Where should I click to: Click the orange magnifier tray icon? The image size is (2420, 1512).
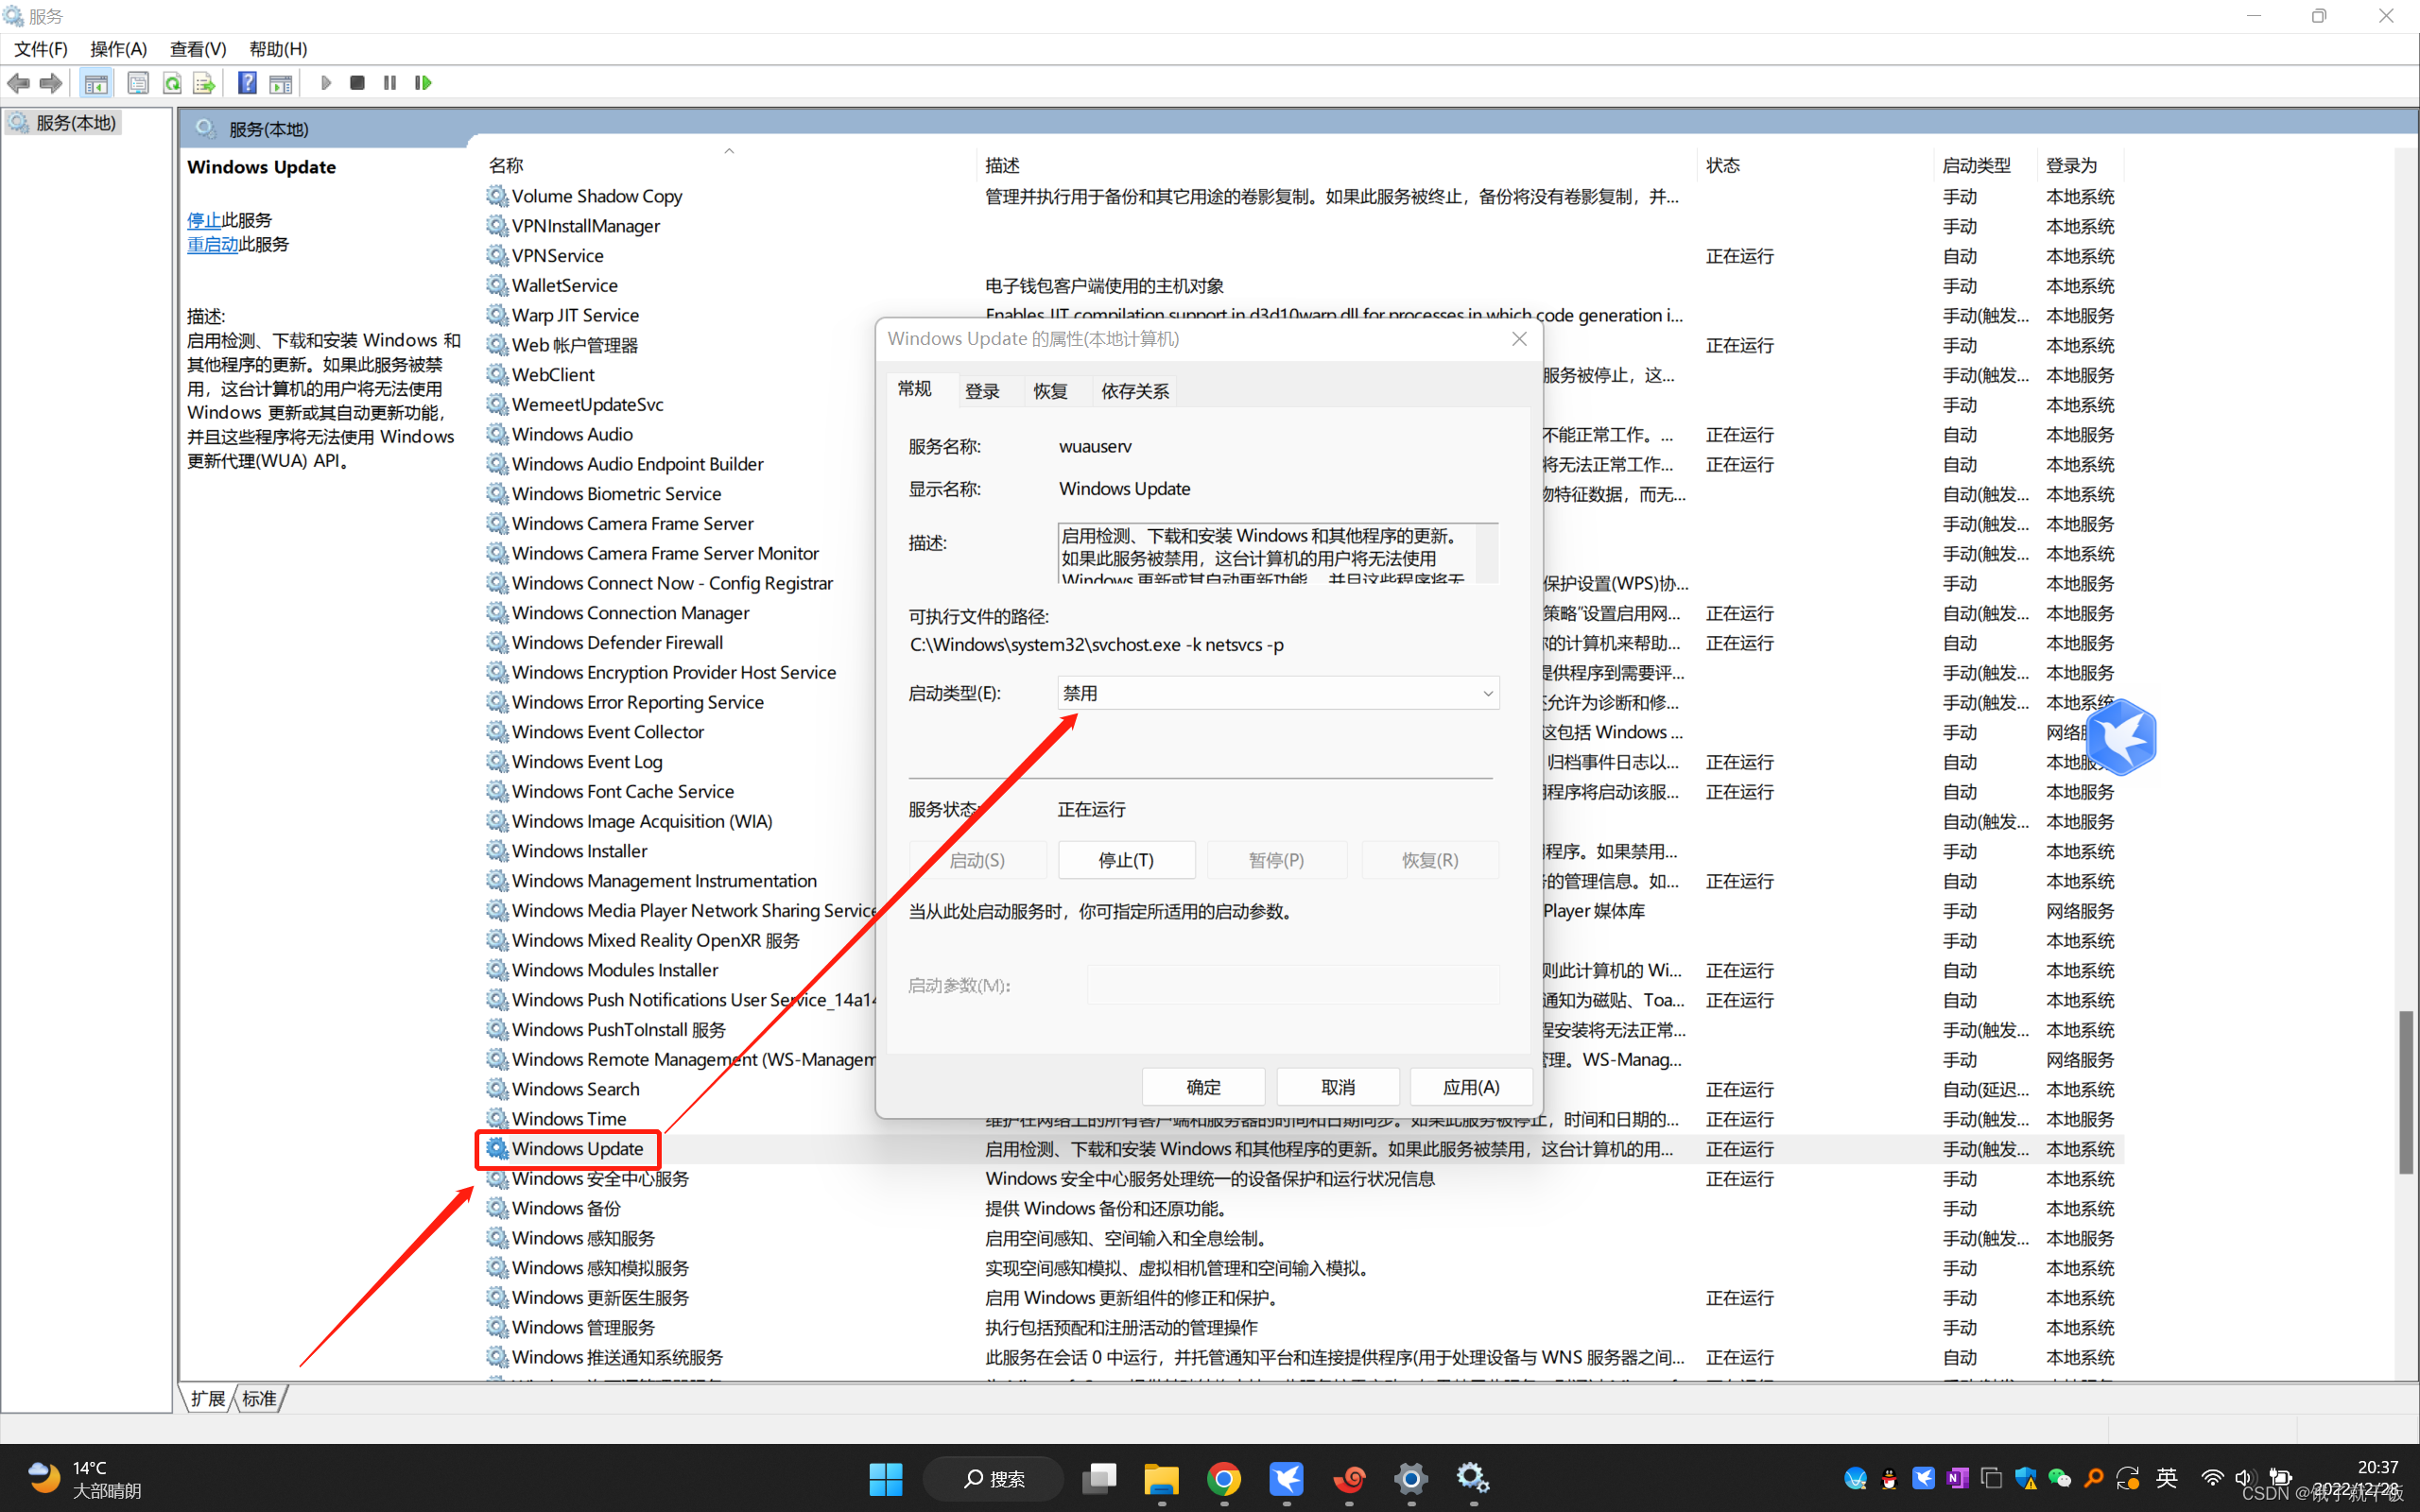(2094, 1478)
